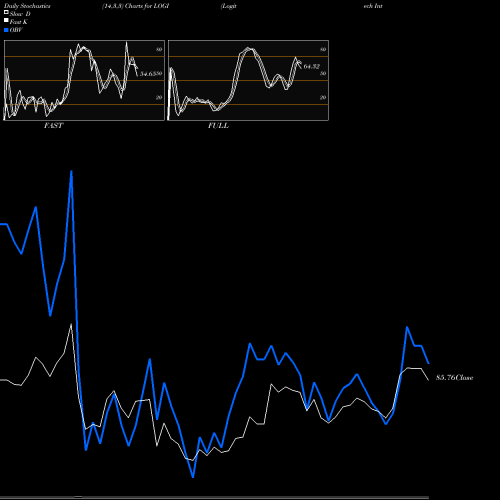Click the 'Daily Stochastics' title text
This screenshot has height=500, width=500.
pos(27,6)
